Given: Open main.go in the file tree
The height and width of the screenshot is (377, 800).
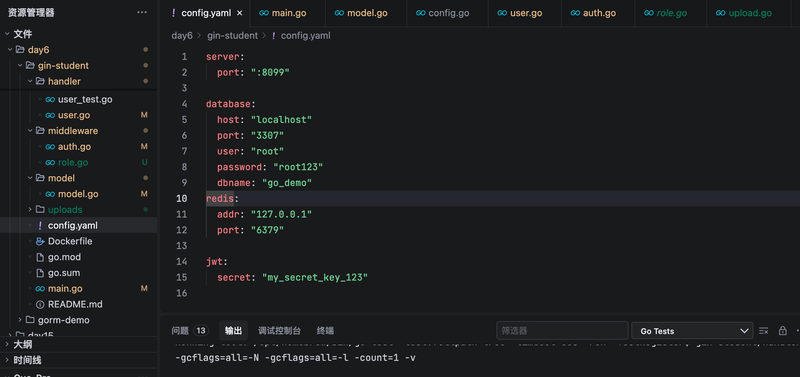Looking at the screenshot, I should click(65, 289).
